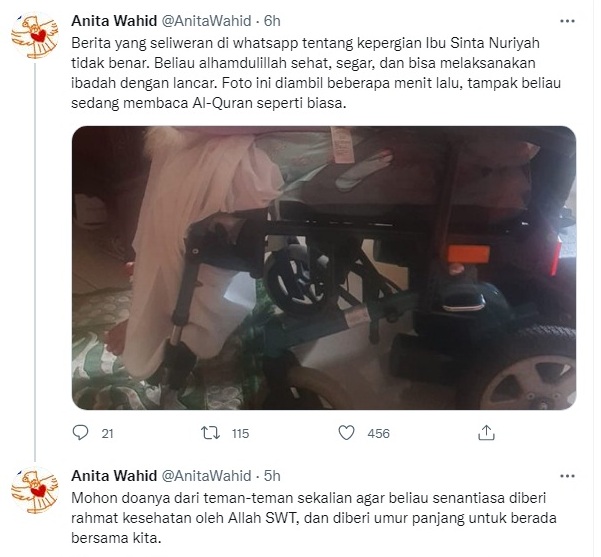Screen dimensions: 601x557
Task: Click the Anita Wahid name on the second tweet
Action: [114, 476]
